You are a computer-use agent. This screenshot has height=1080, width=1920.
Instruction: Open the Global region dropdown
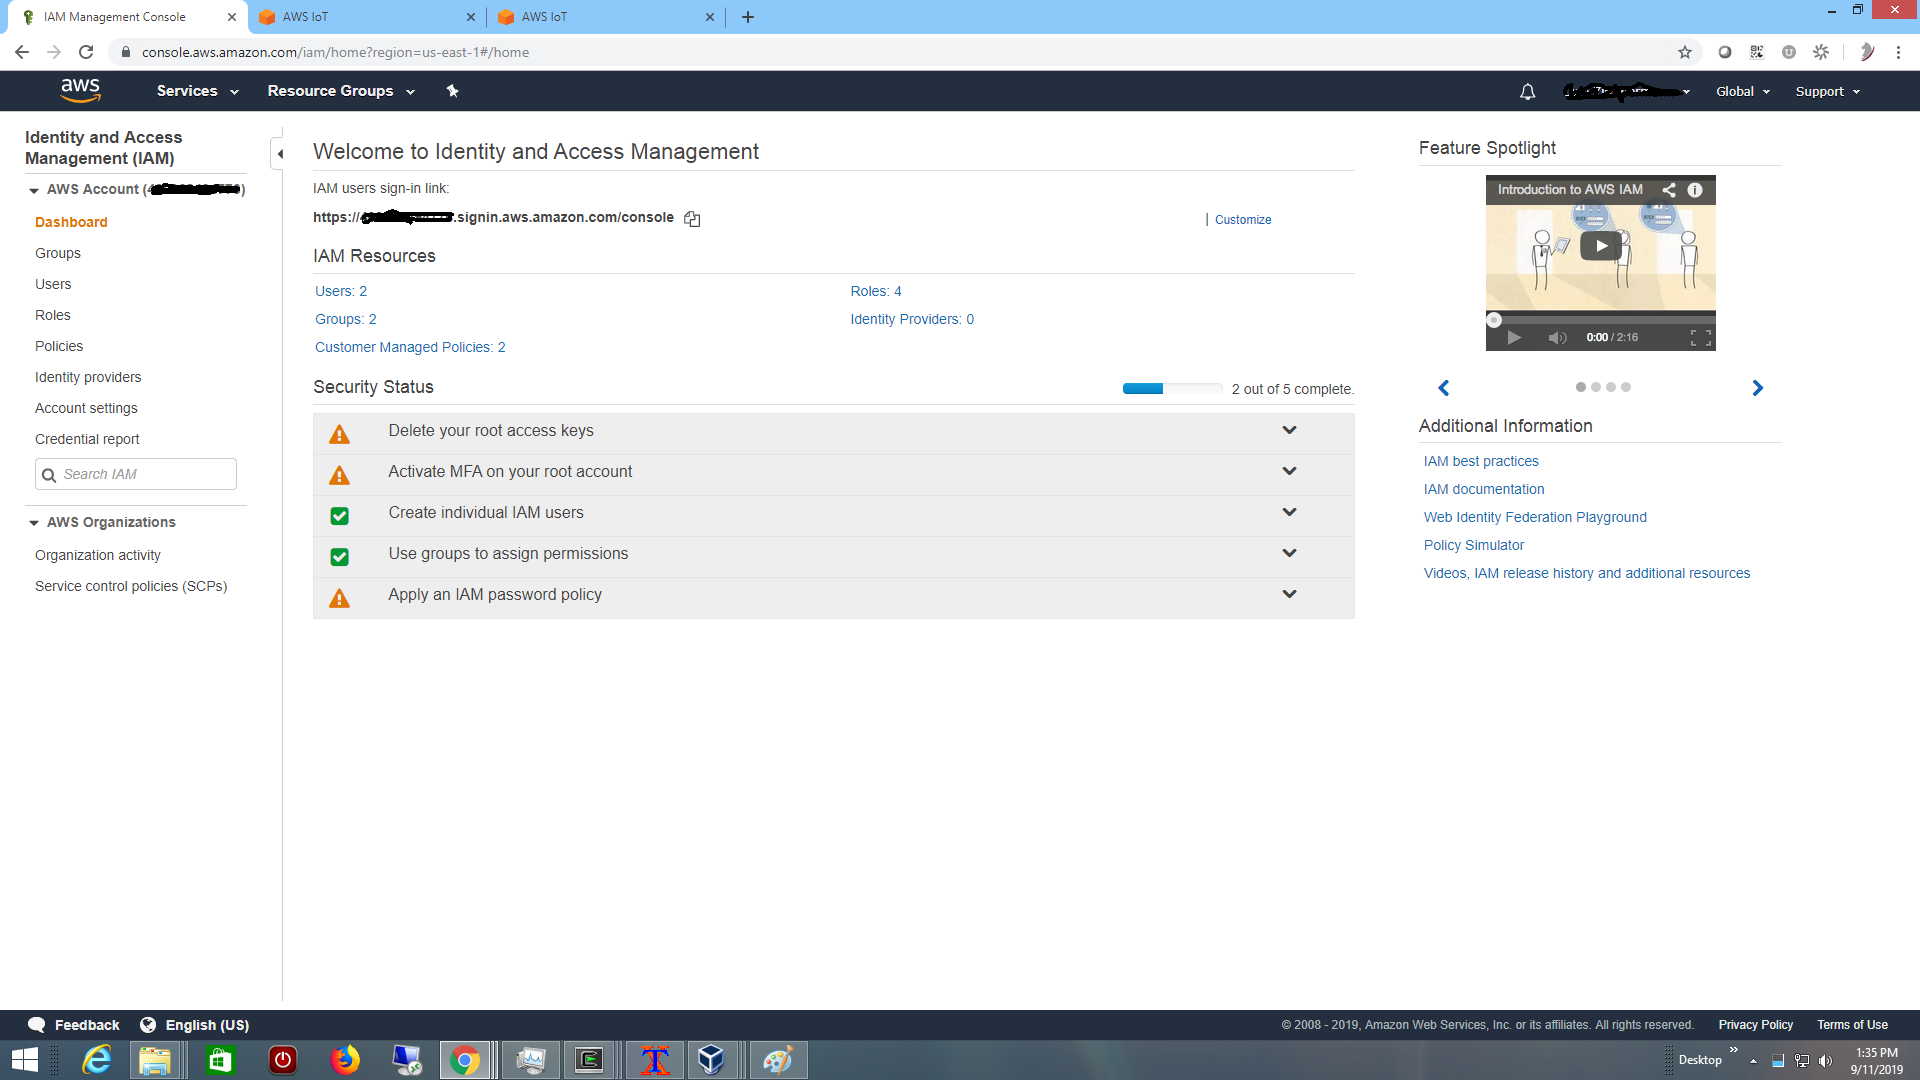1743,92
